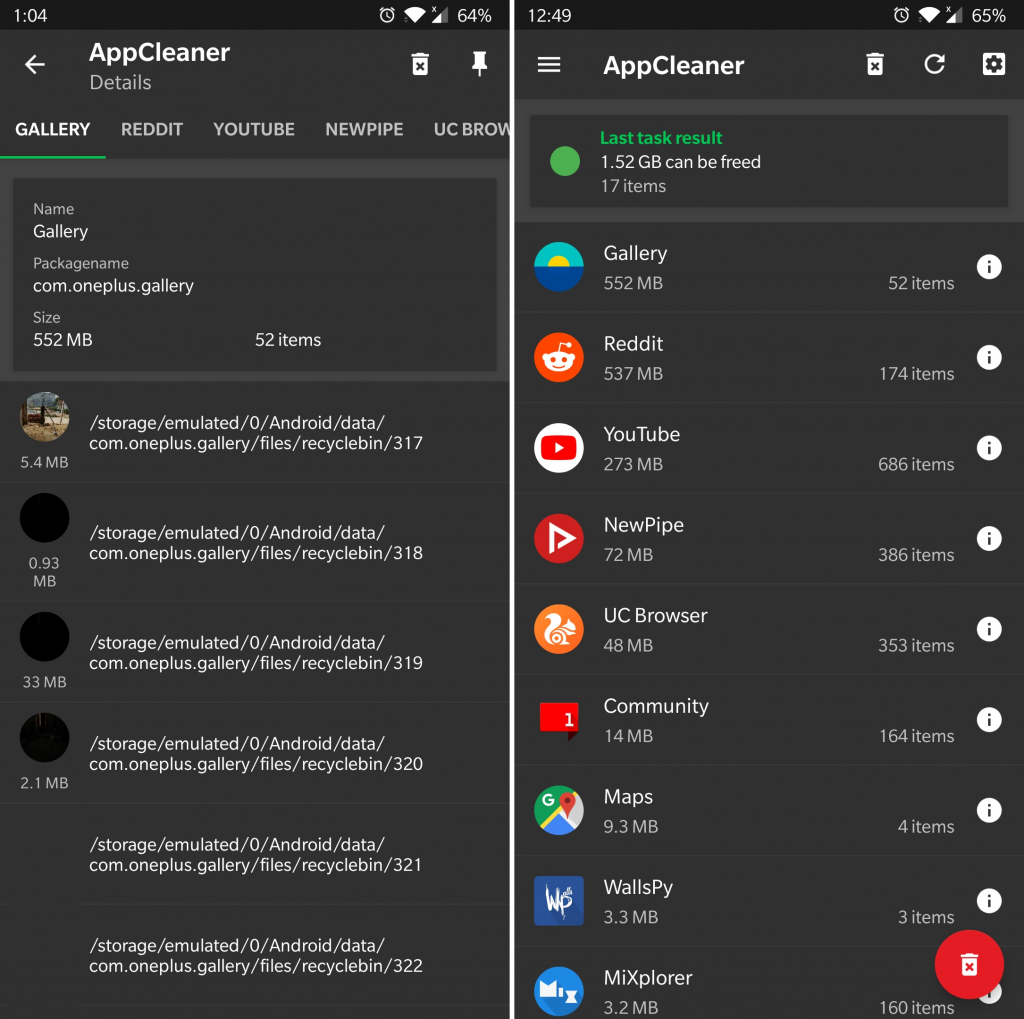The width and height of the screenshot is (1024, 1019).
Task: Tap the NewPipe app icon
Action: 558,538
